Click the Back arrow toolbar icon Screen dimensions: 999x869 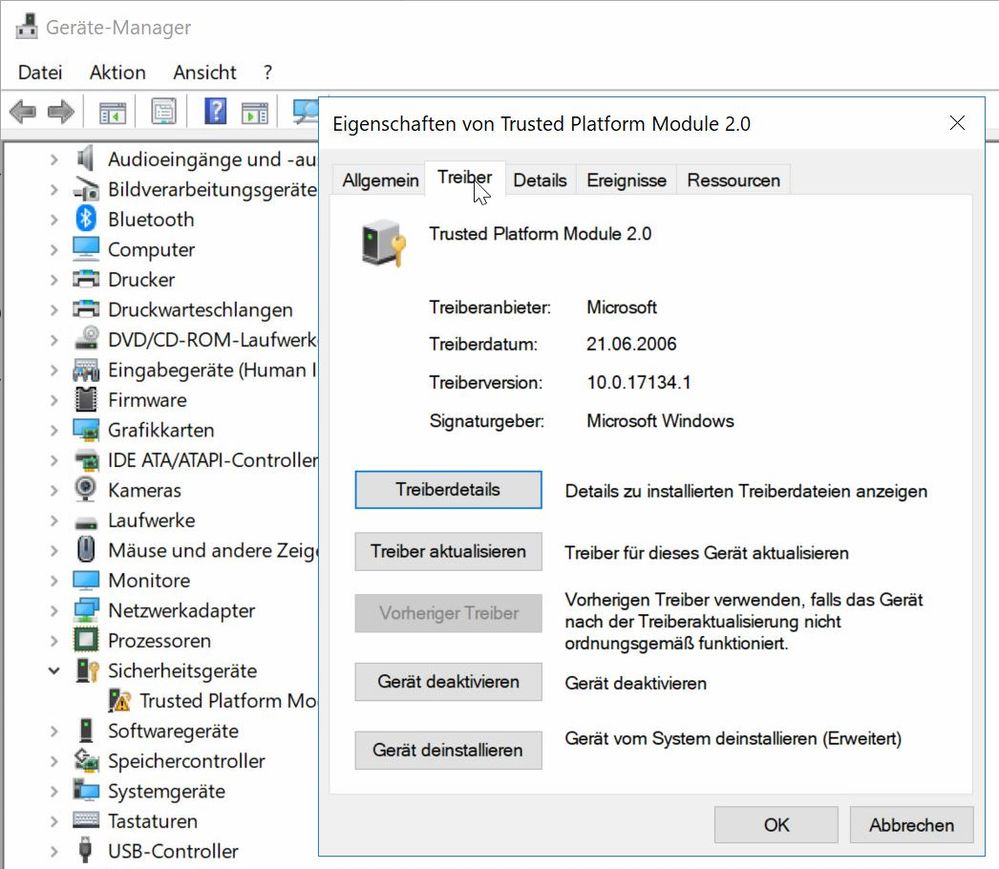coord(22,112)
